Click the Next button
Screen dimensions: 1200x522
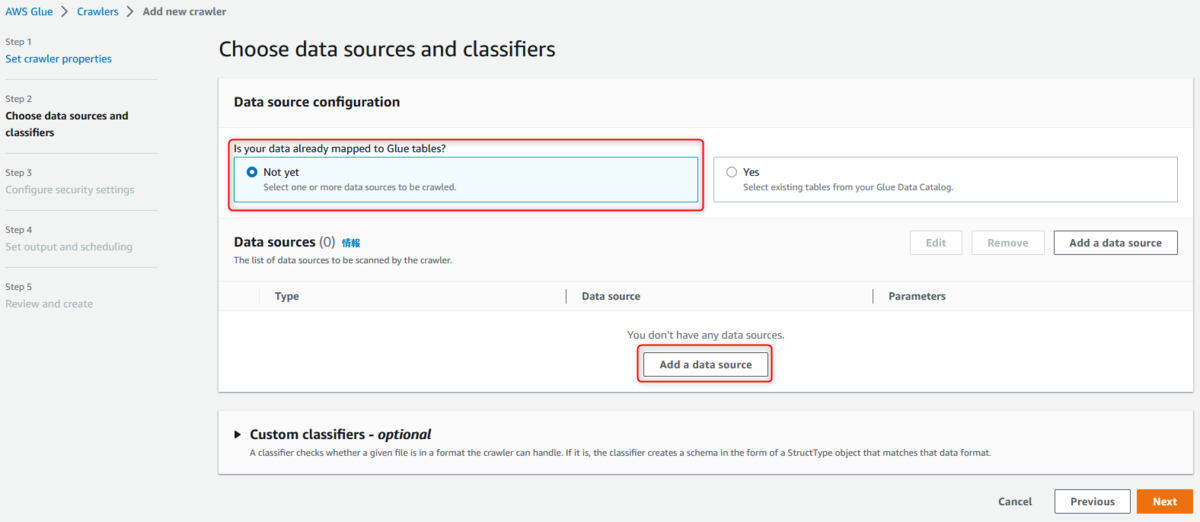1164,502
